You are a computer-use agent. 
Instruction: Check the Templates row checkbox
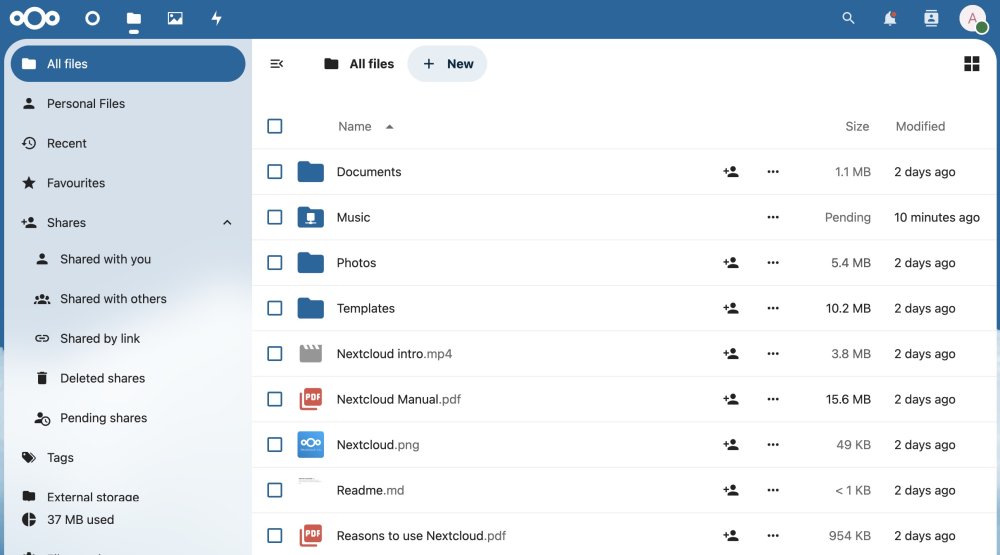(275, 308)
